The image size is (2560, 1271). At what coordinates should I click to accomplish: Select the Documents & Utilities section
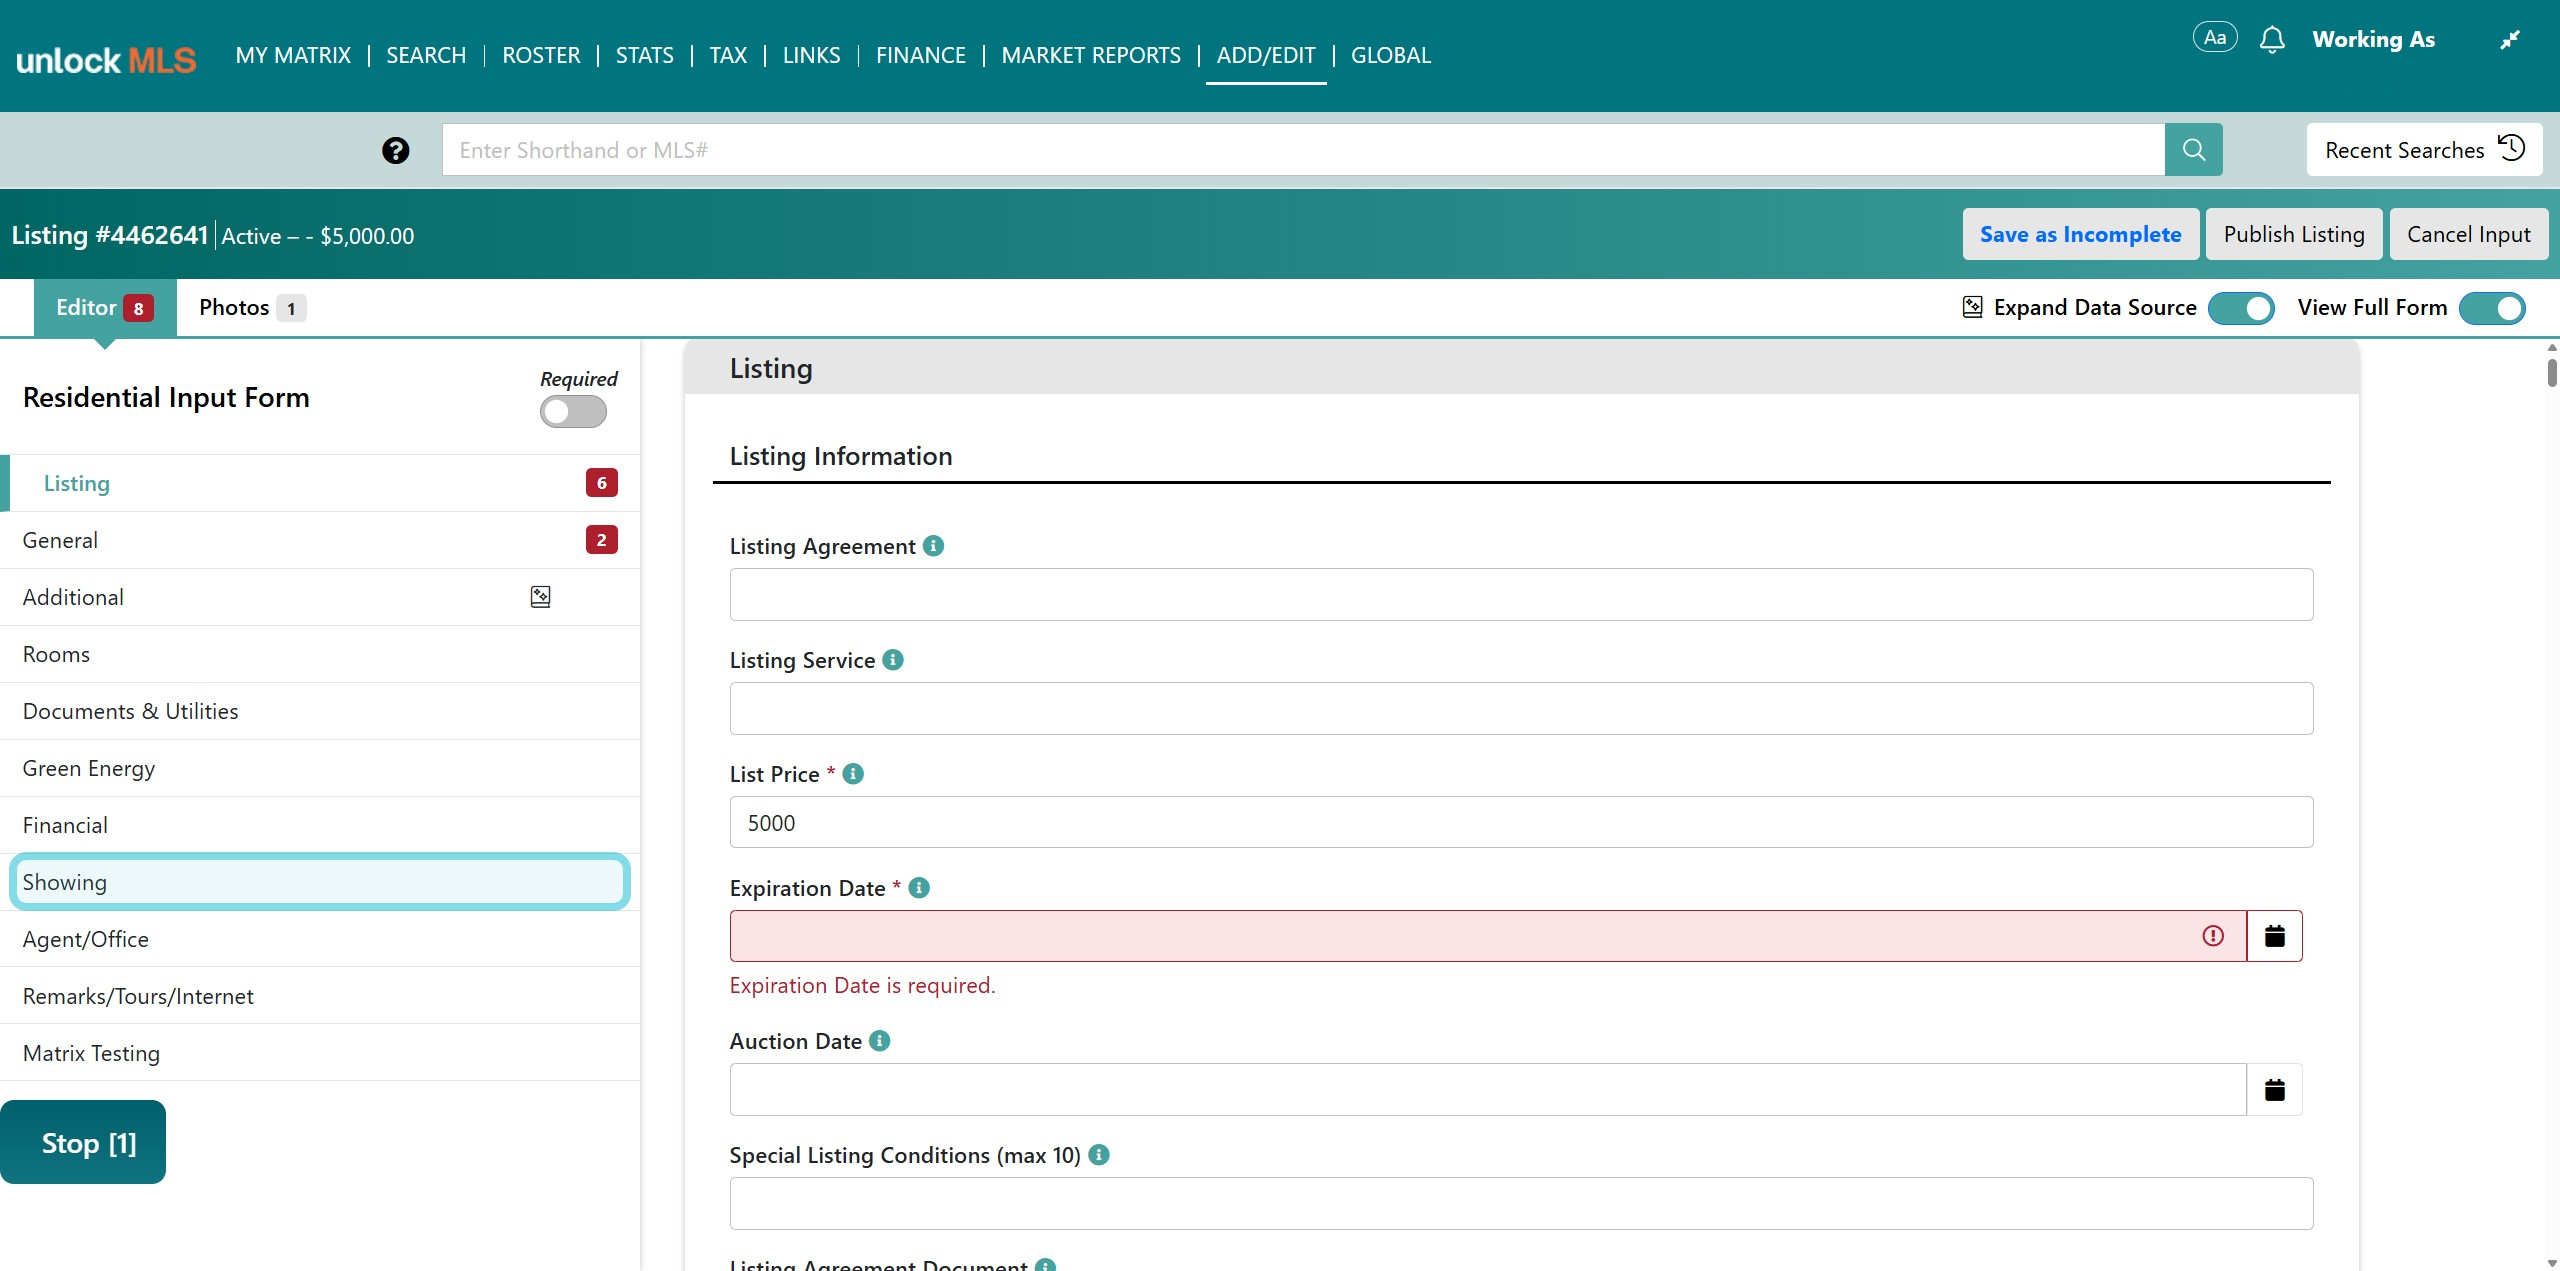point(320,711)
